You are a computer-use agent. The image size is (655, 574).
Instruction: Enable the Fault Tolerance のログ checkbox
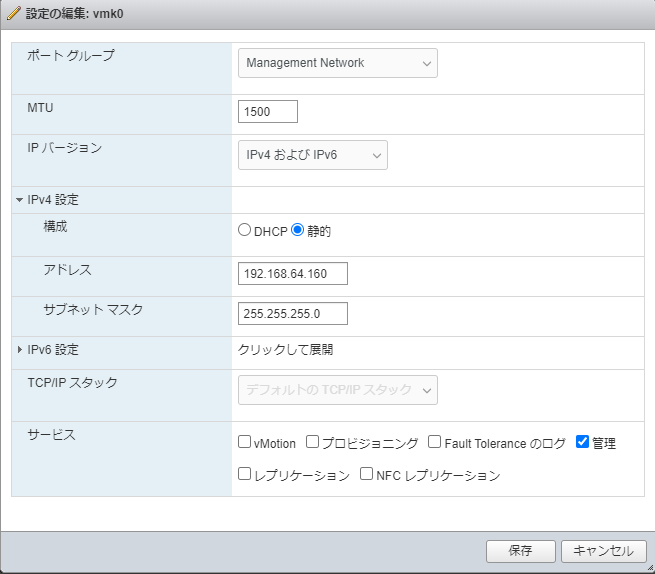click(x=435, y=442)
